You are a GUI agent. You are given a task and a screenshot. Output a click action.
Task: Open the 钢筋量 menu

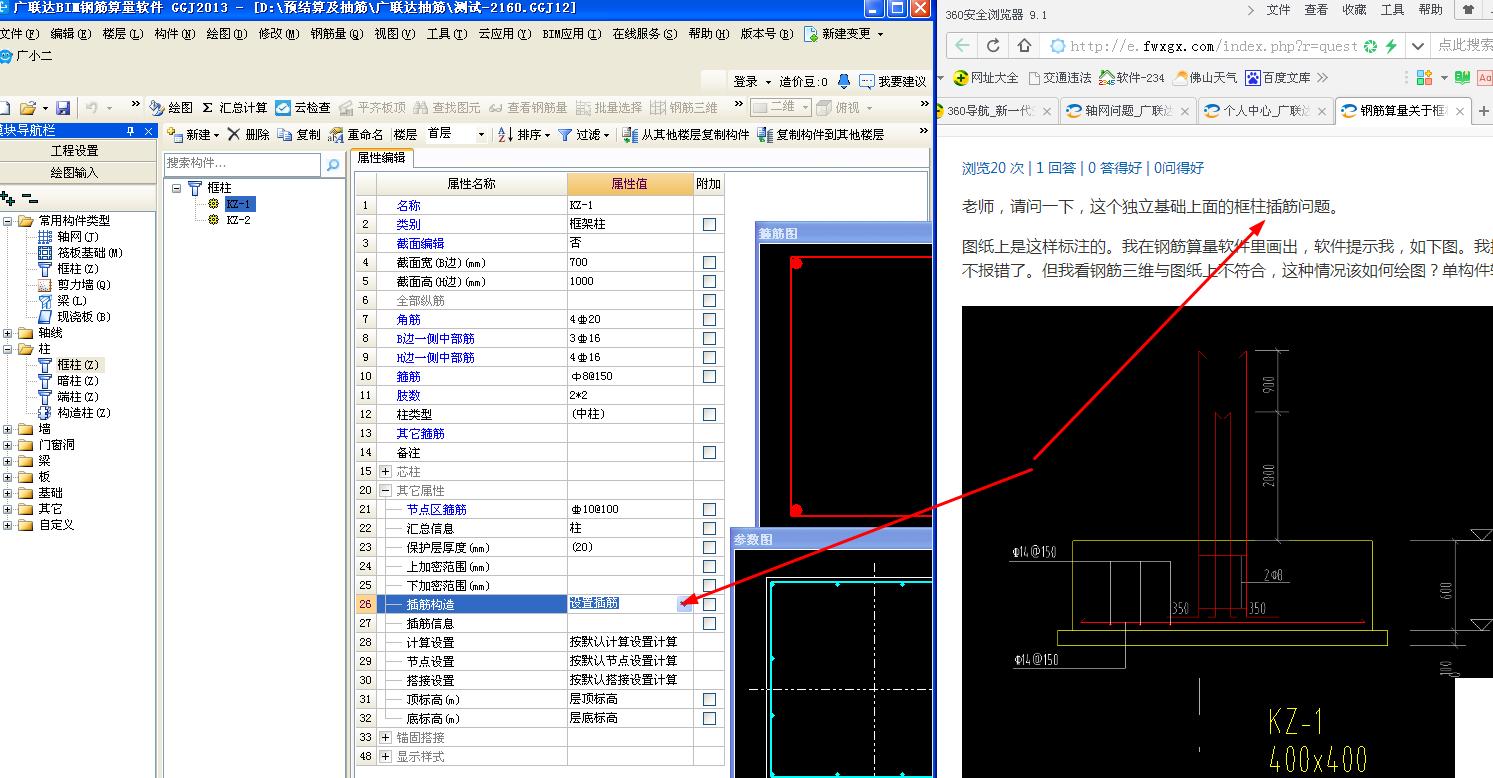point(336,34)
